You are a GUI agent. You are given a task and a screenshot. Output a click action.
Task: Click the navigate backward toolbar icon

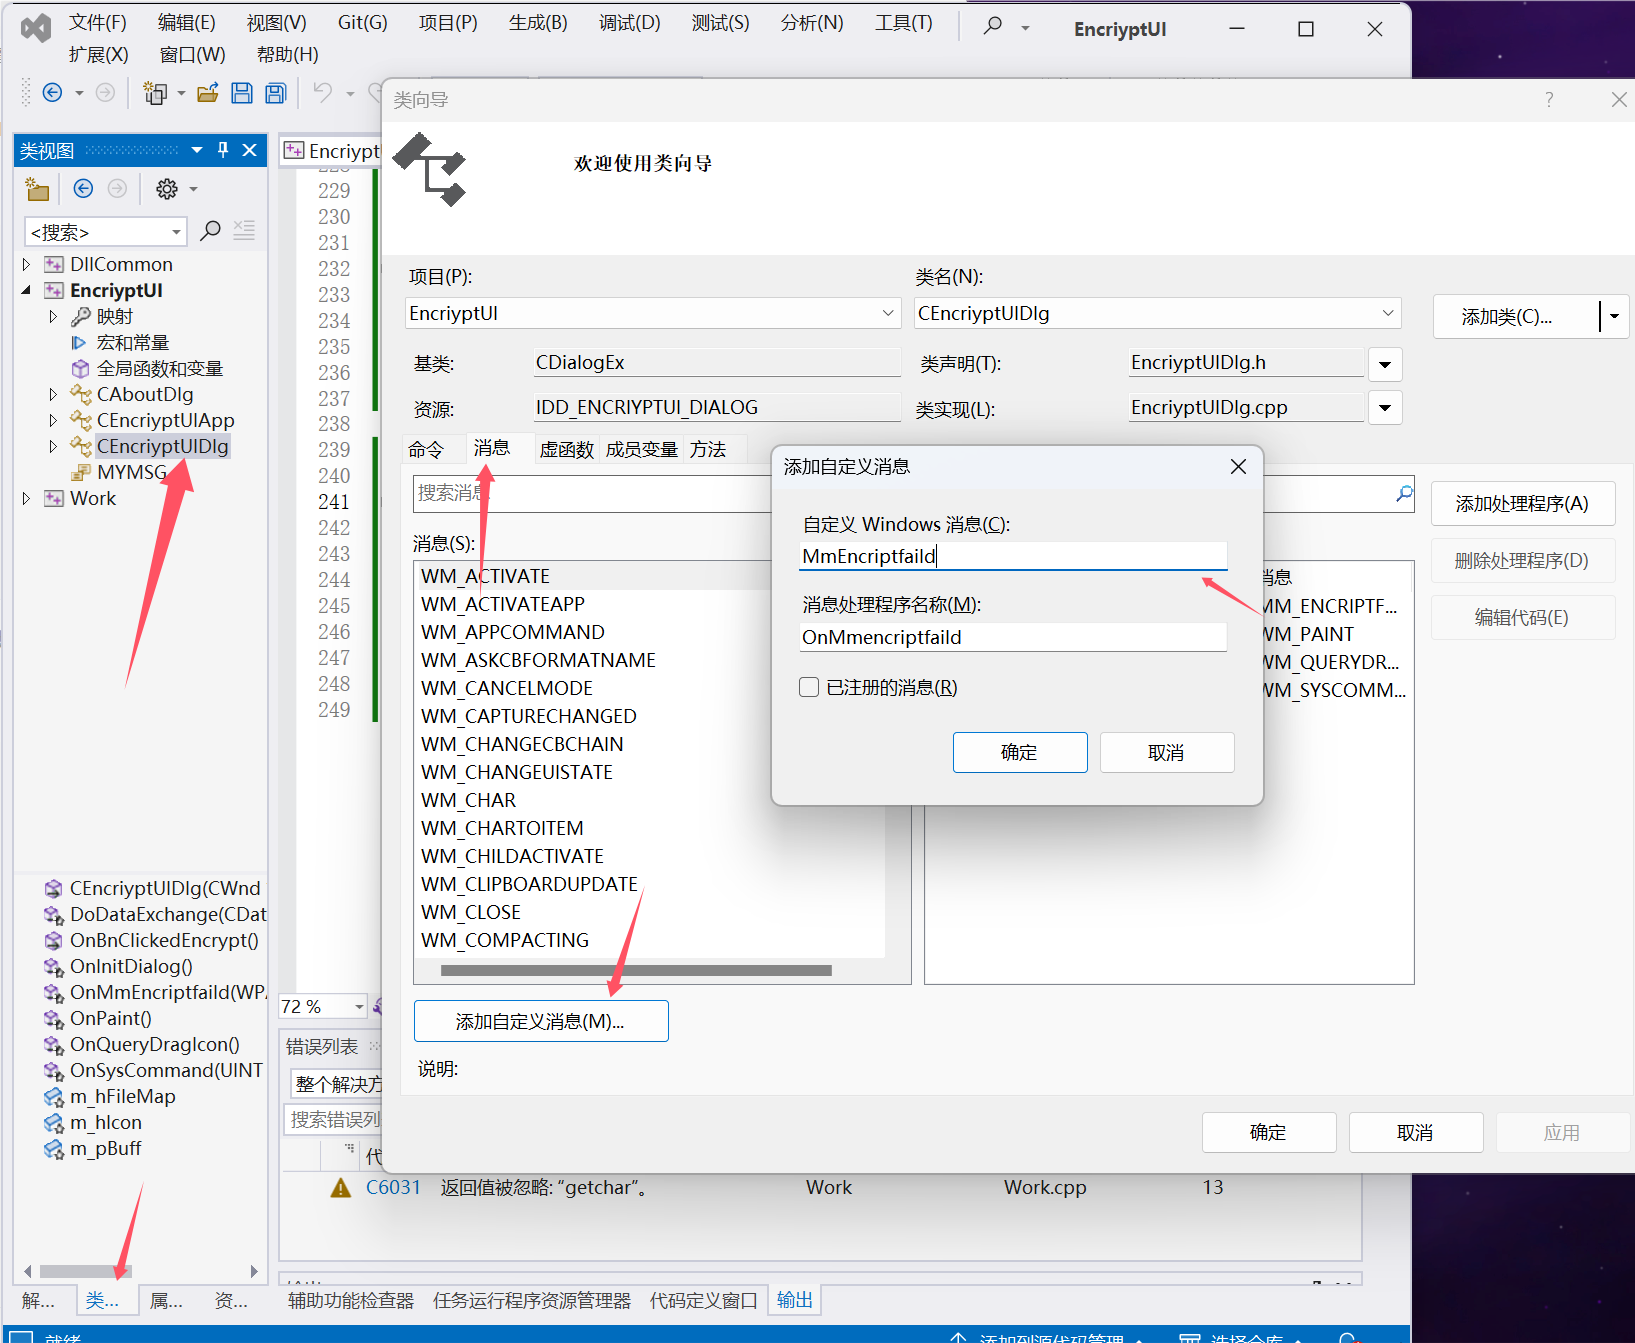pos(53,93)
